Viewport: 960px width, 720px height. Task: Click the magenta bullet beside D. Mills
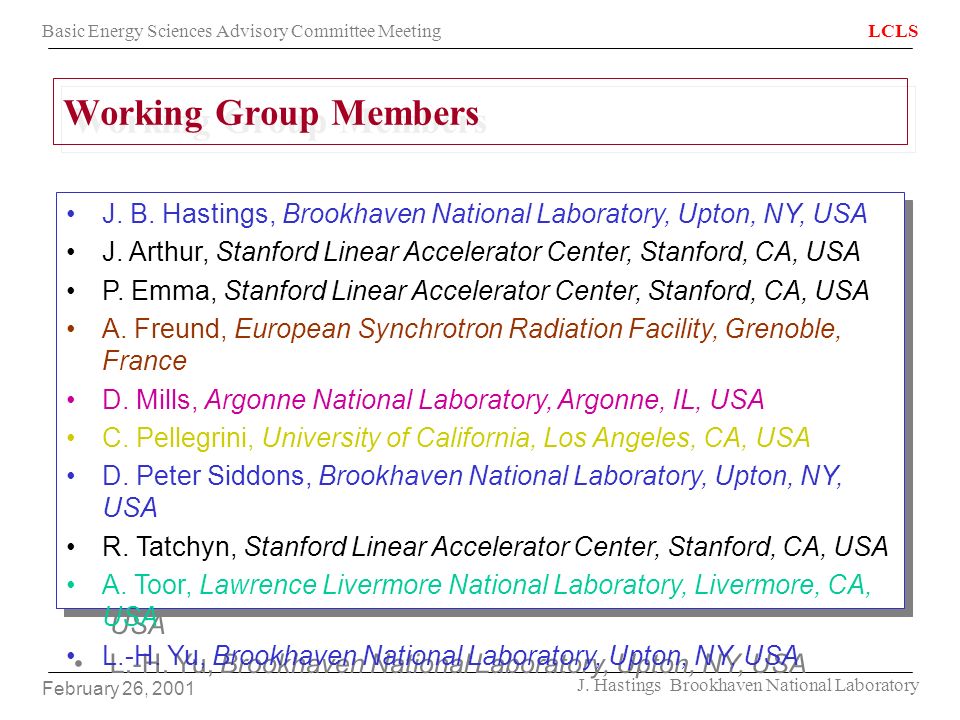point(71,400)
